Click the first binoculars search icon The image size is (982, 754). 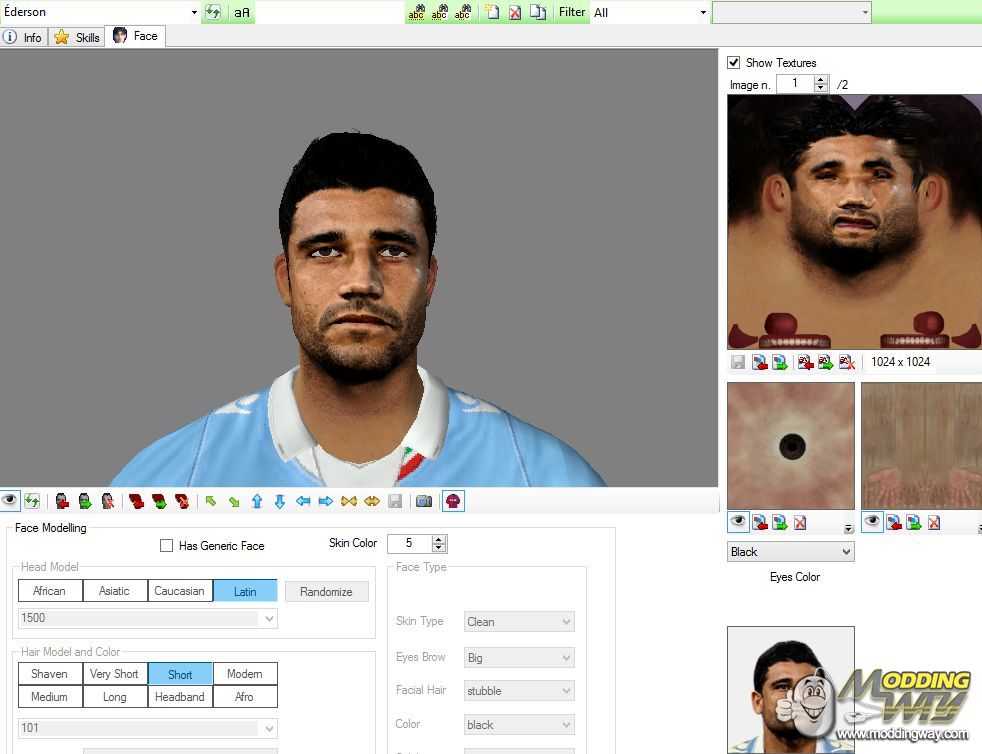pyautogui.click(x=416, y=13)
